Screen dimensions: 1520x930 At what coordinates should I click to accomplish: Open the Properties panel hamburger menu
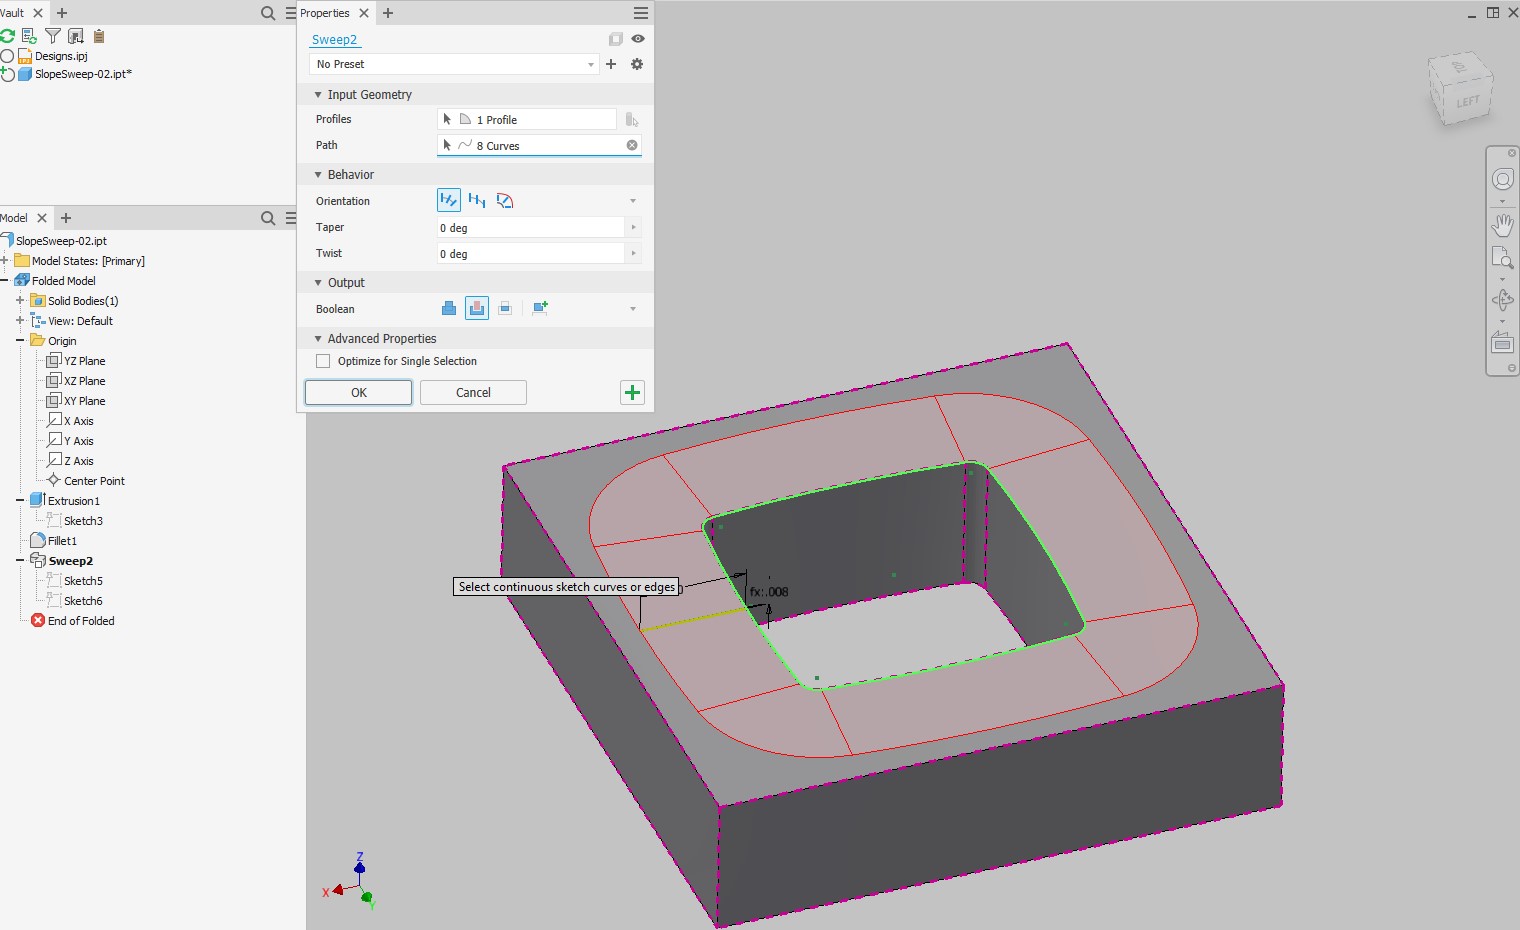point(639,12)
